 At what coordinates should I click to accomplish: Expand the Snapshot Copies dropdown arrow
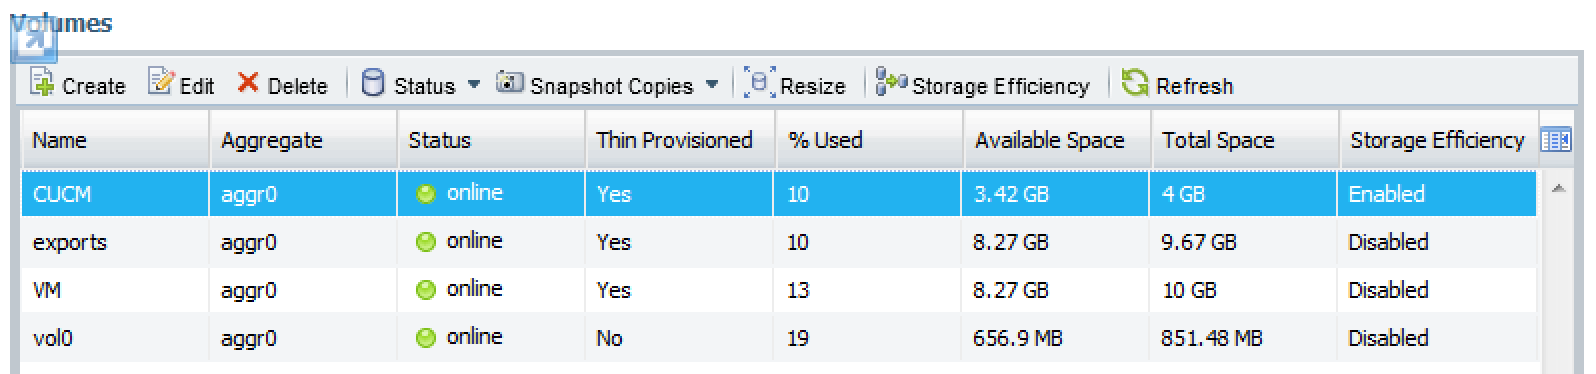tap(712, 85)
